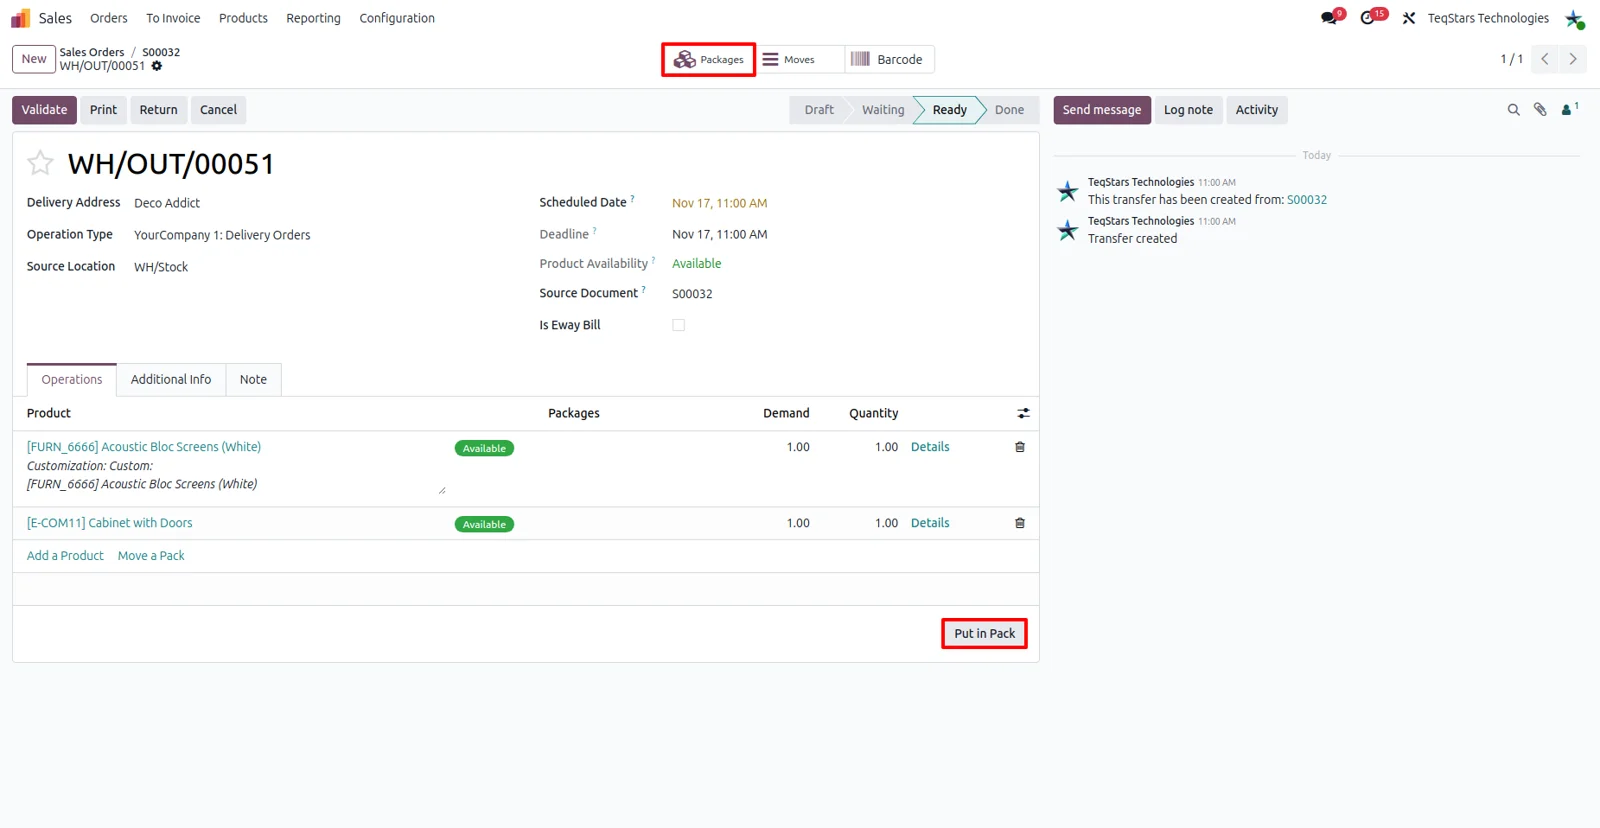Select the Draft status stage
1600x828 pixels.
point(819,110)
